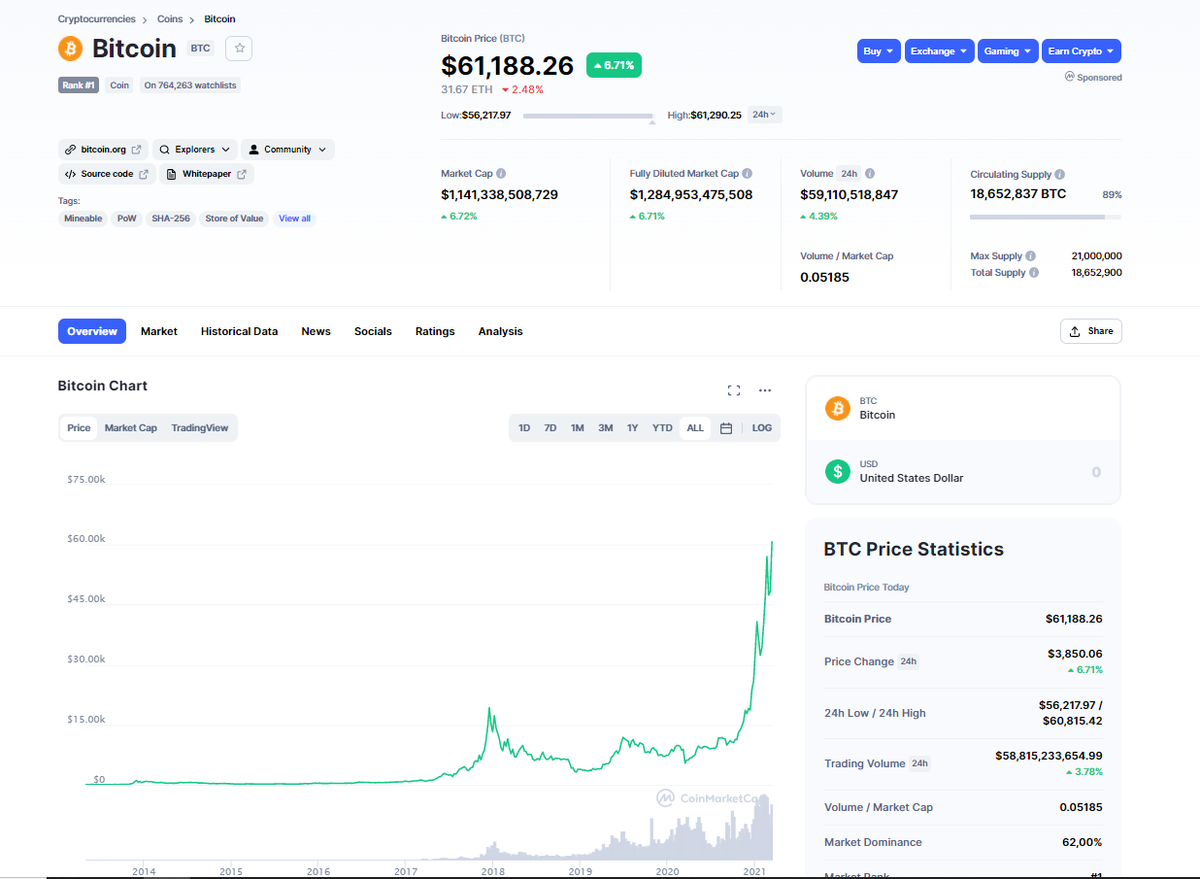Select Market Cap chart view
Screen dimensions: 1200x879
point(131,428)
